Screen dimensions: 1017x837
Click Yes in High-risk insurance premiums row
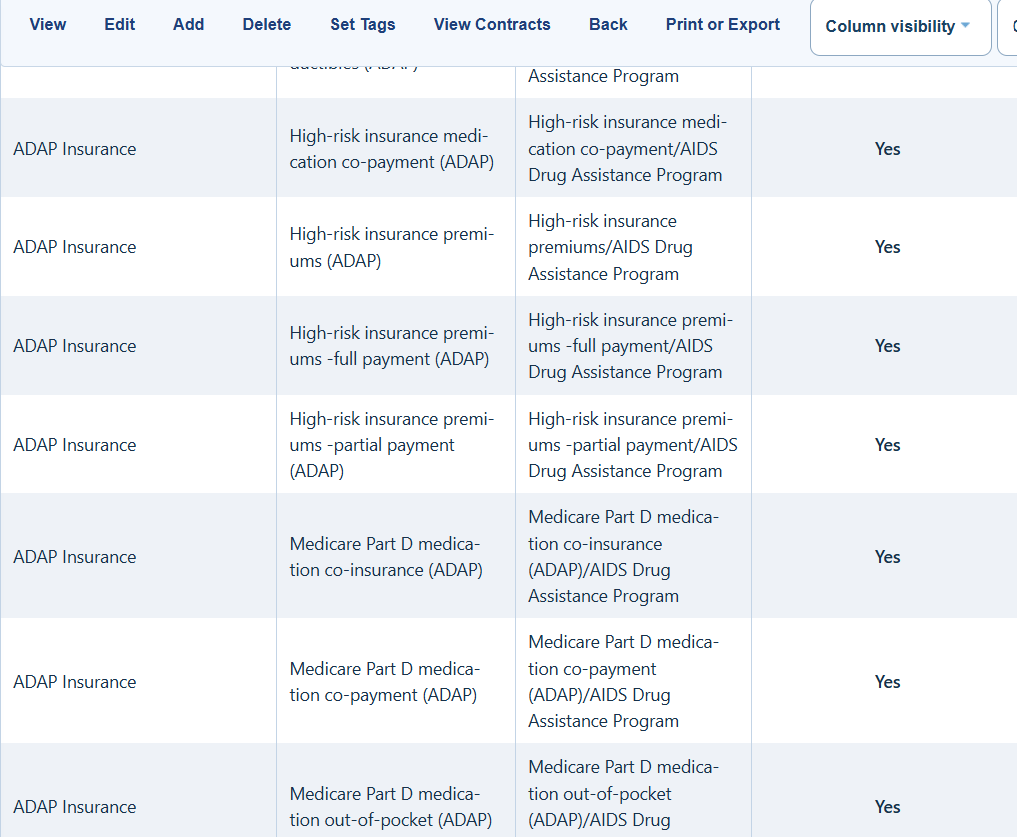tap(887, 247)
